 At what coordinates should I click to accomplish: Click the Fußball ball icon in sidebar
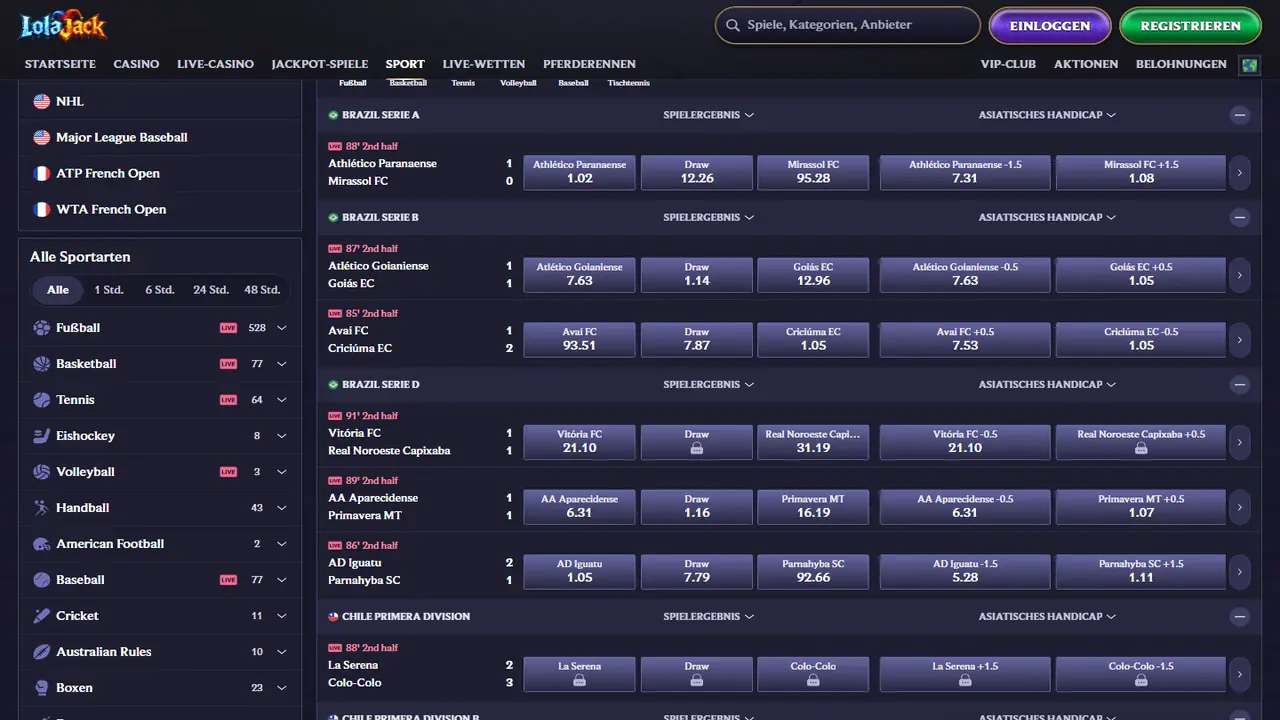41,328
